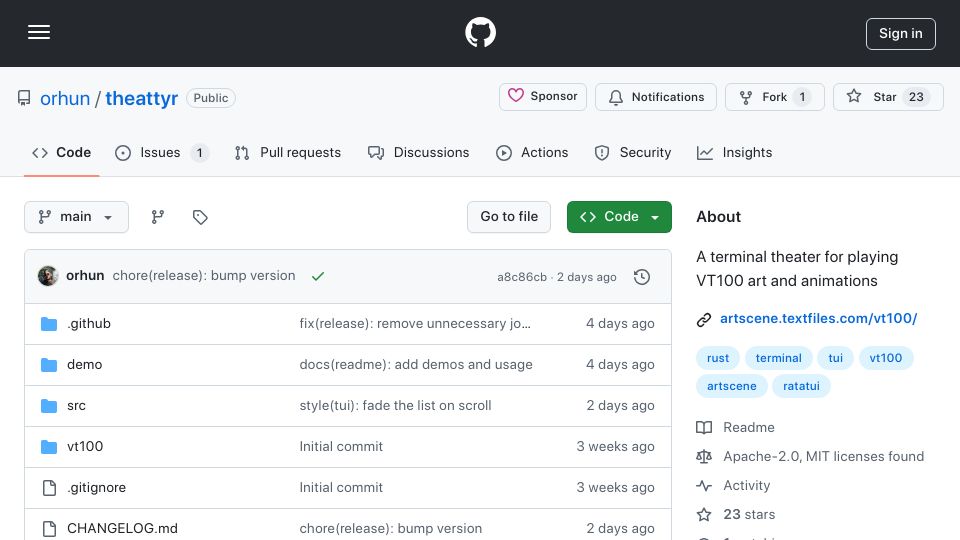This screenshot has height=540, width=960.
Task: Click the Public visibility label
Action: [x=211, y=98]
